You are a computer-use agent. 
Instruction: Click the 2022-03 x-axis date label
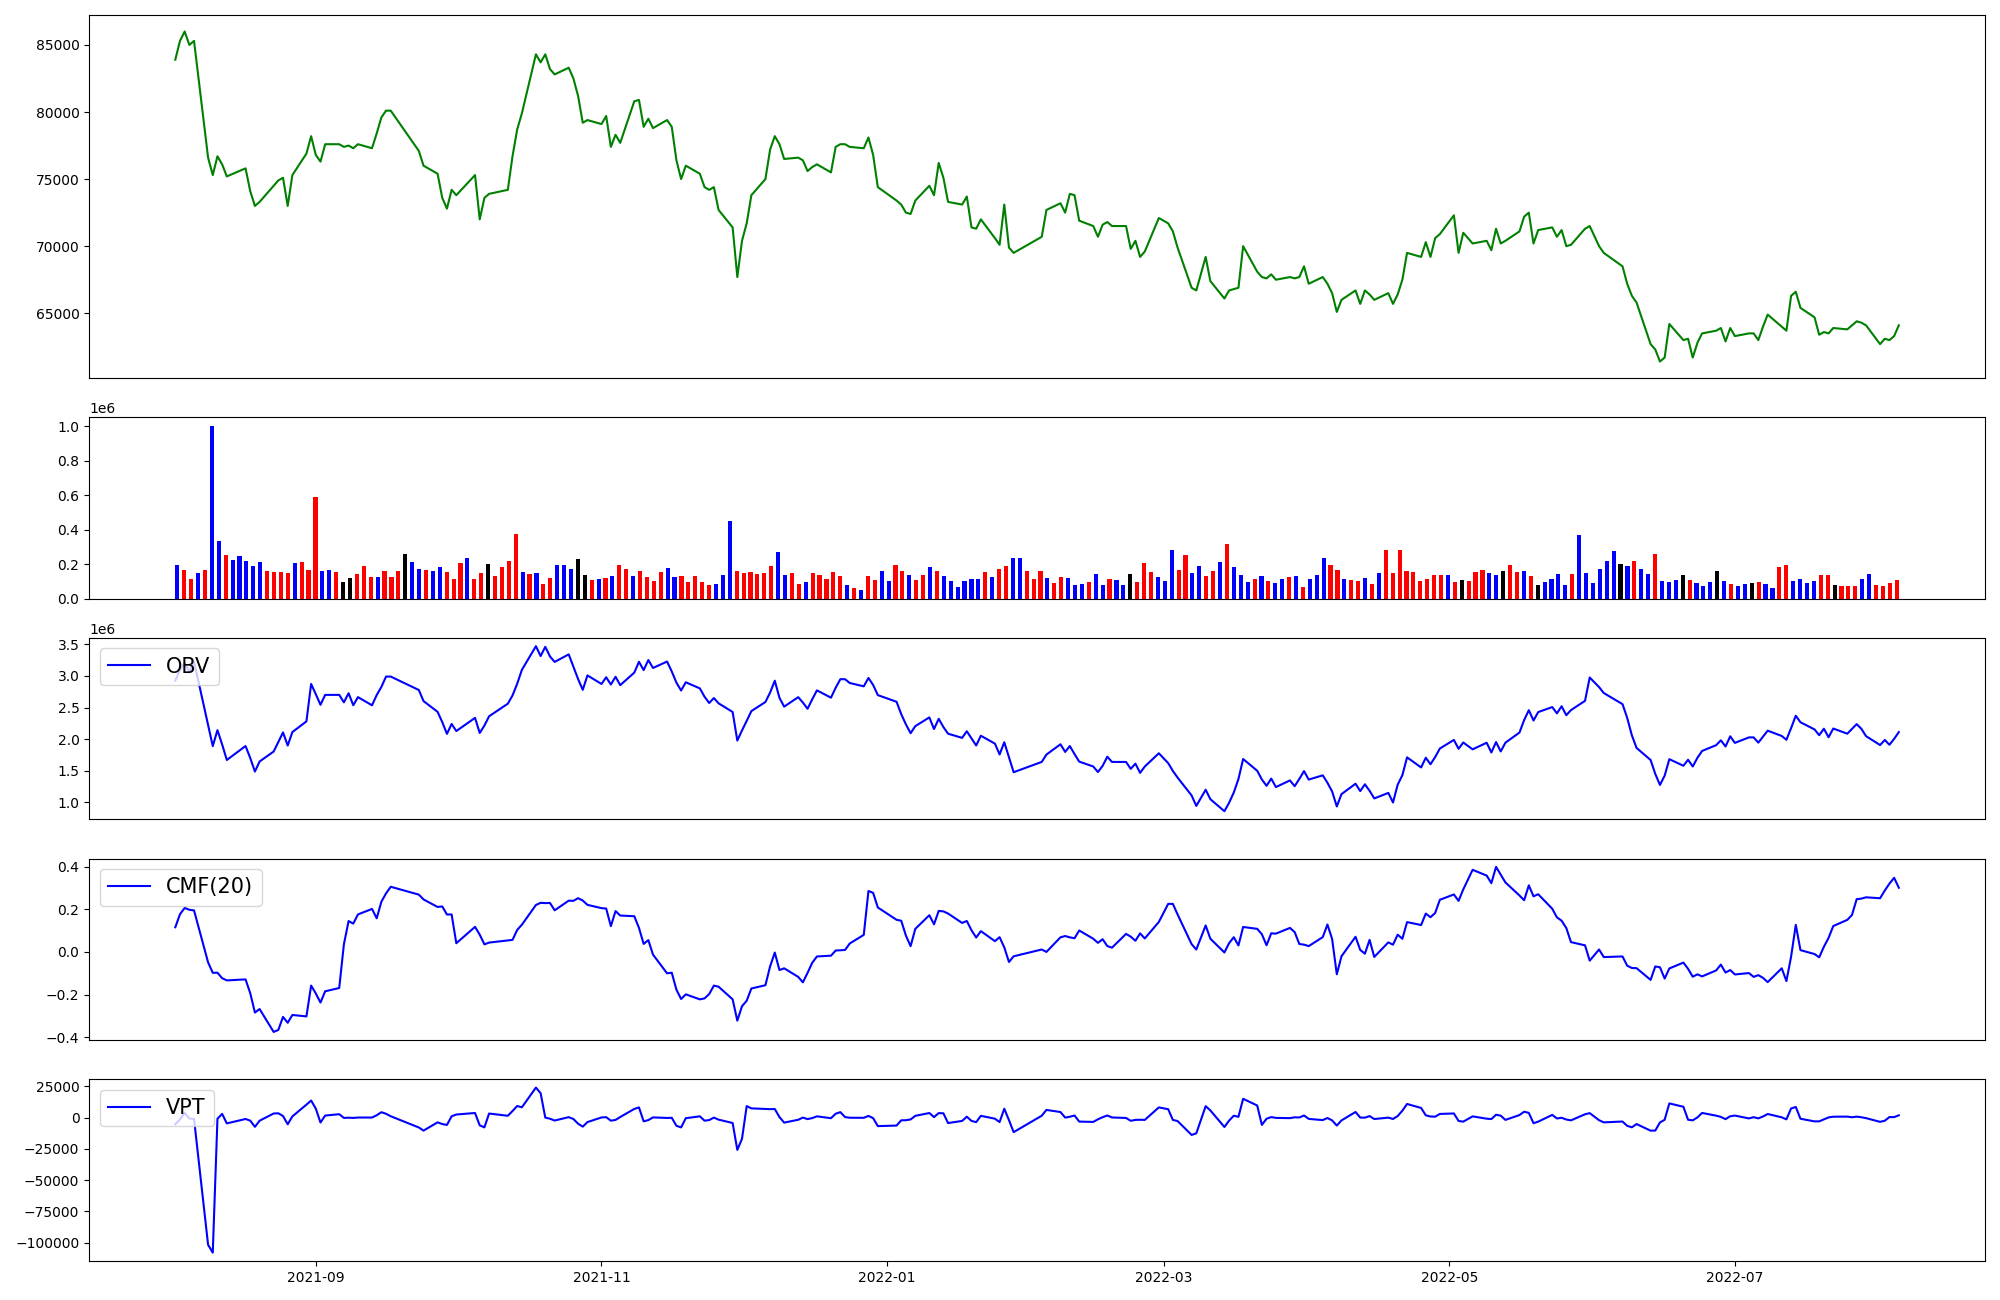pyautogui.click(x=1164, y=1277)
